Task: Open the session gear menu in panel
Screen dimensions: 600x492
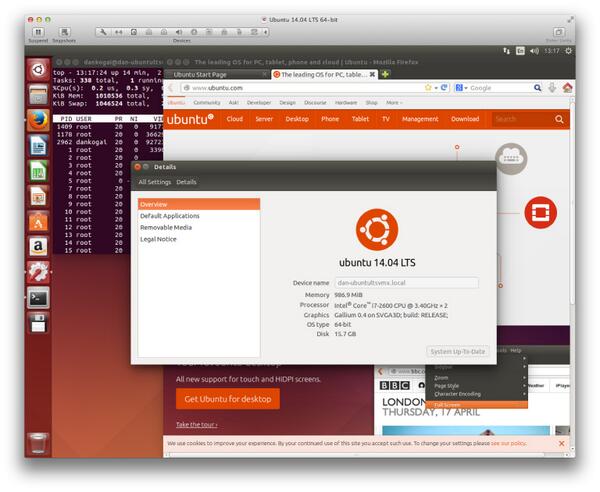Action: 569,51
